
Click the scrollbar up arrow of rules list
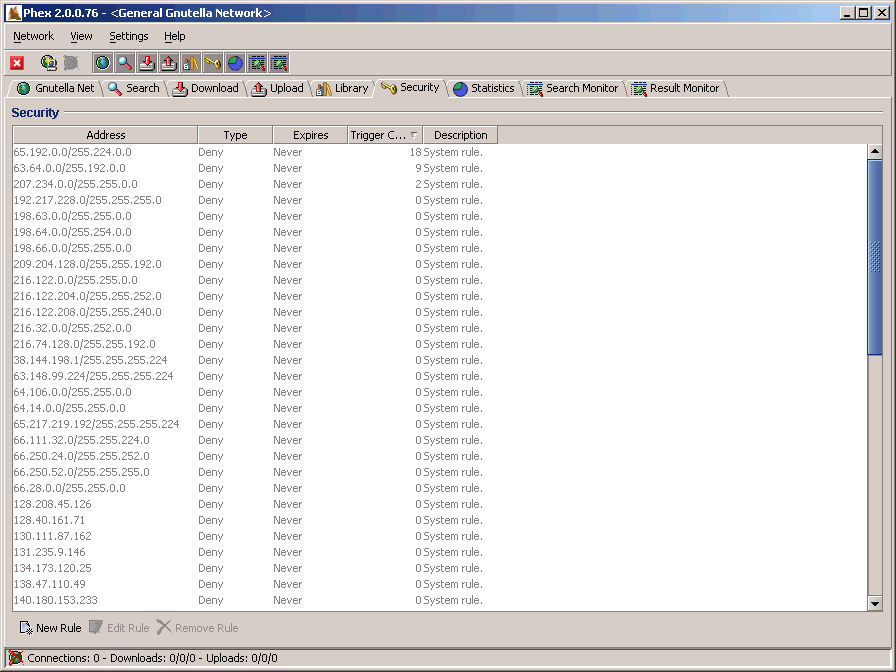click(874, 151)
